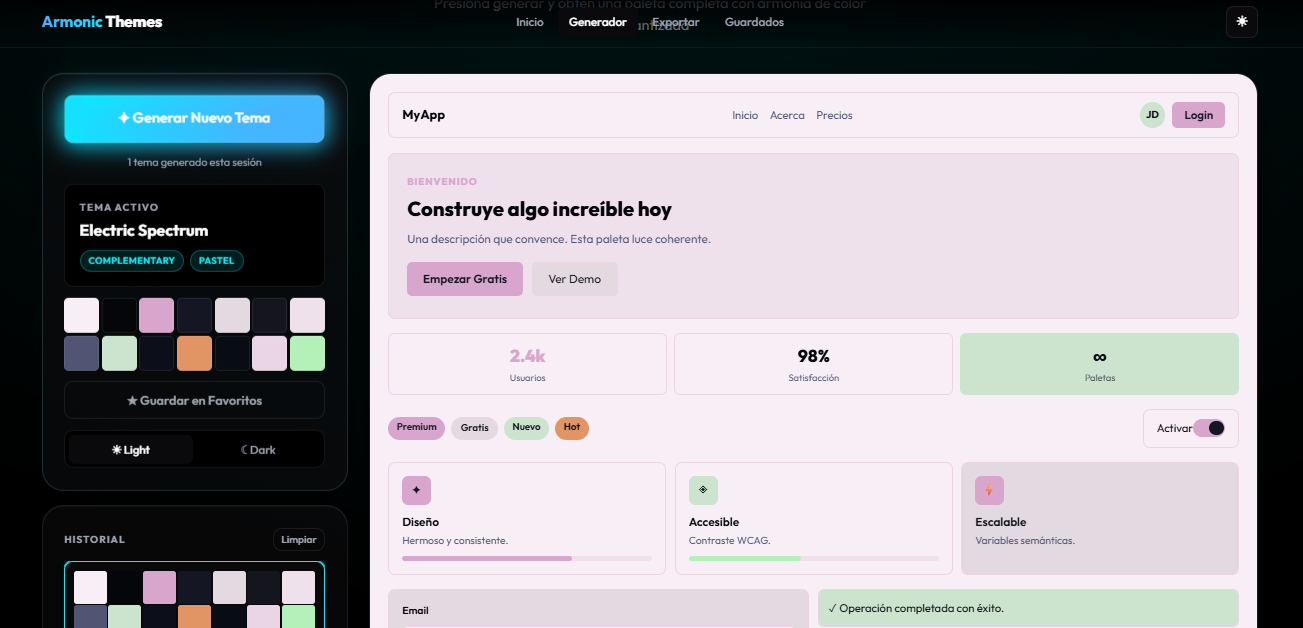Open the history theme palette thumbnail

click(194, 596)
